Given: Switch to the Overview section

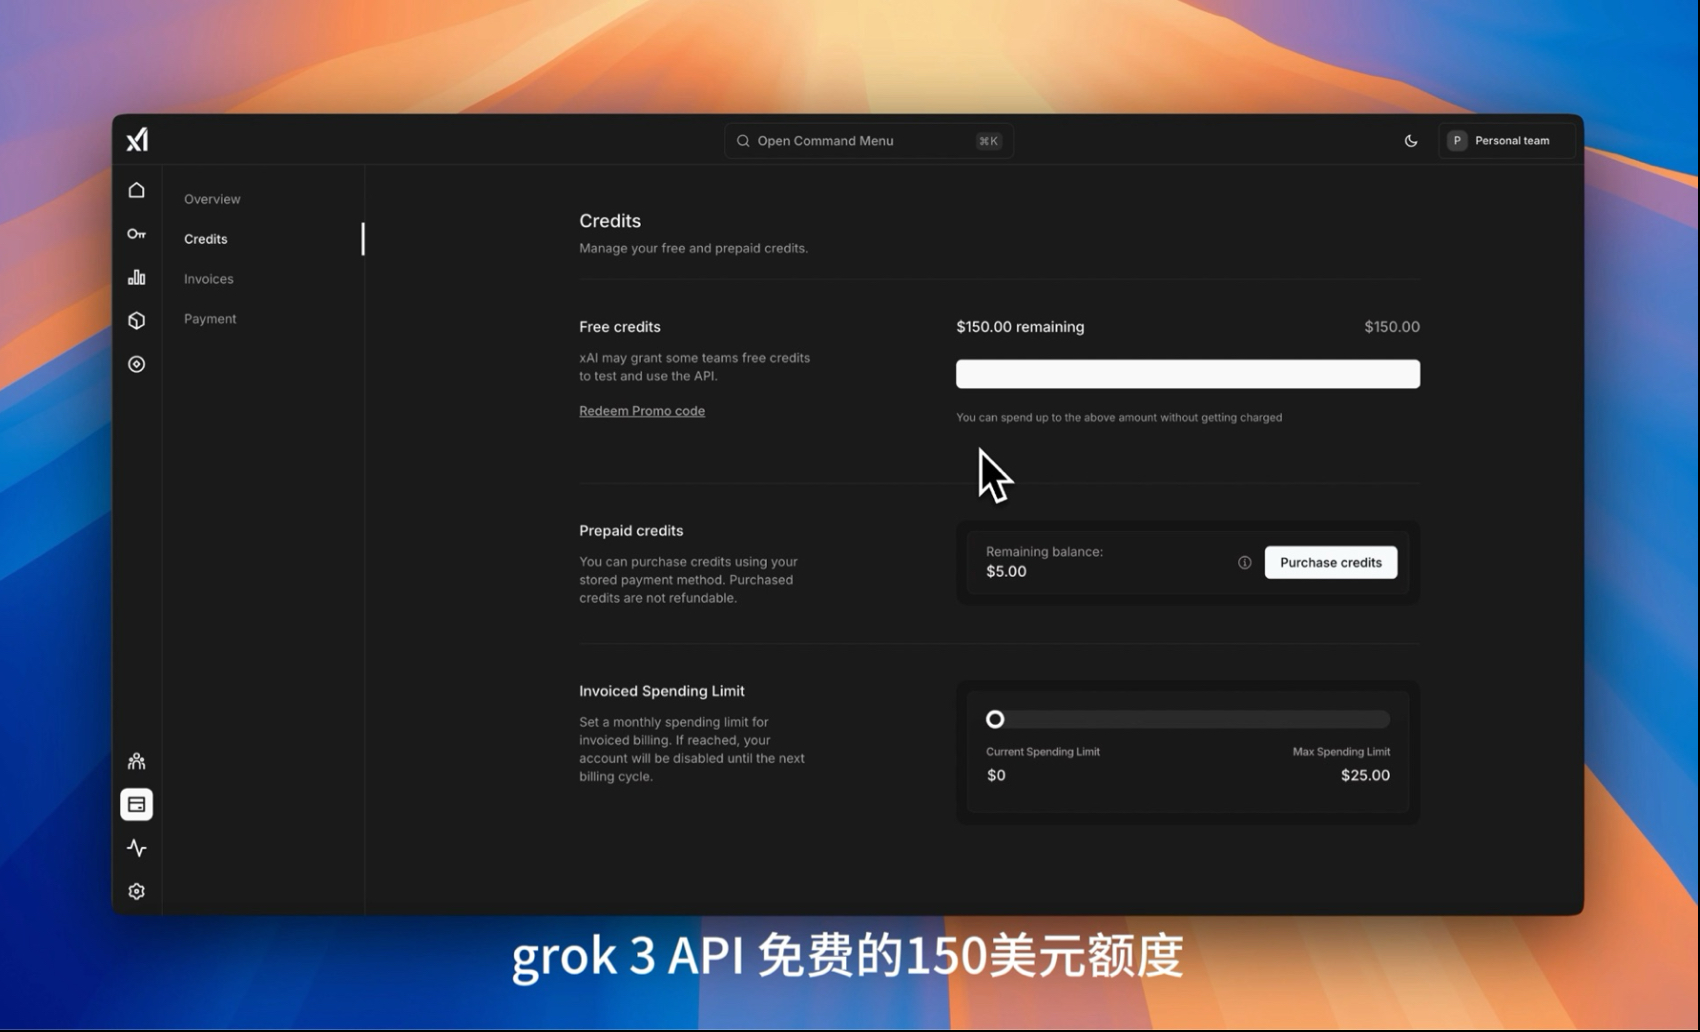Looking at the screenshot, I should coord(211,198).
